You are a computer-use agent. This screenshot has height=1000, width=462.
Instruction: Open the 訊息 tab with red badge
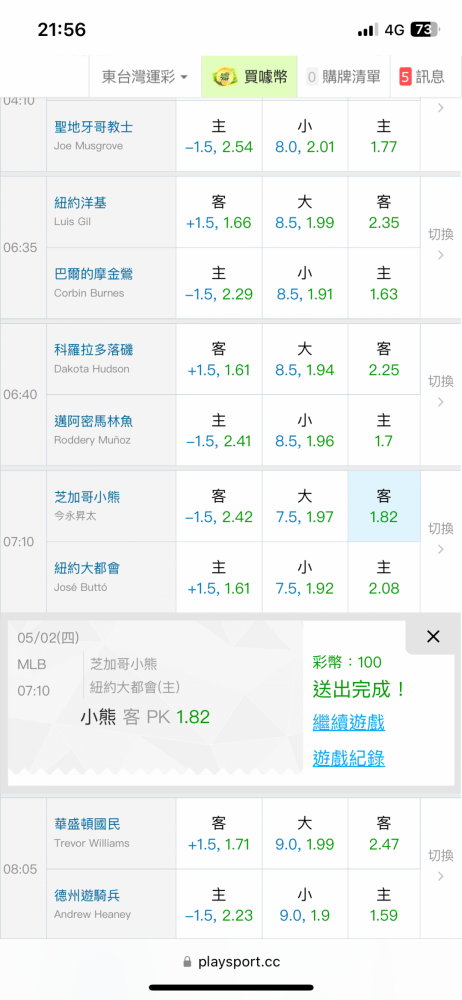pyautogui.click(x=422, y=77)
